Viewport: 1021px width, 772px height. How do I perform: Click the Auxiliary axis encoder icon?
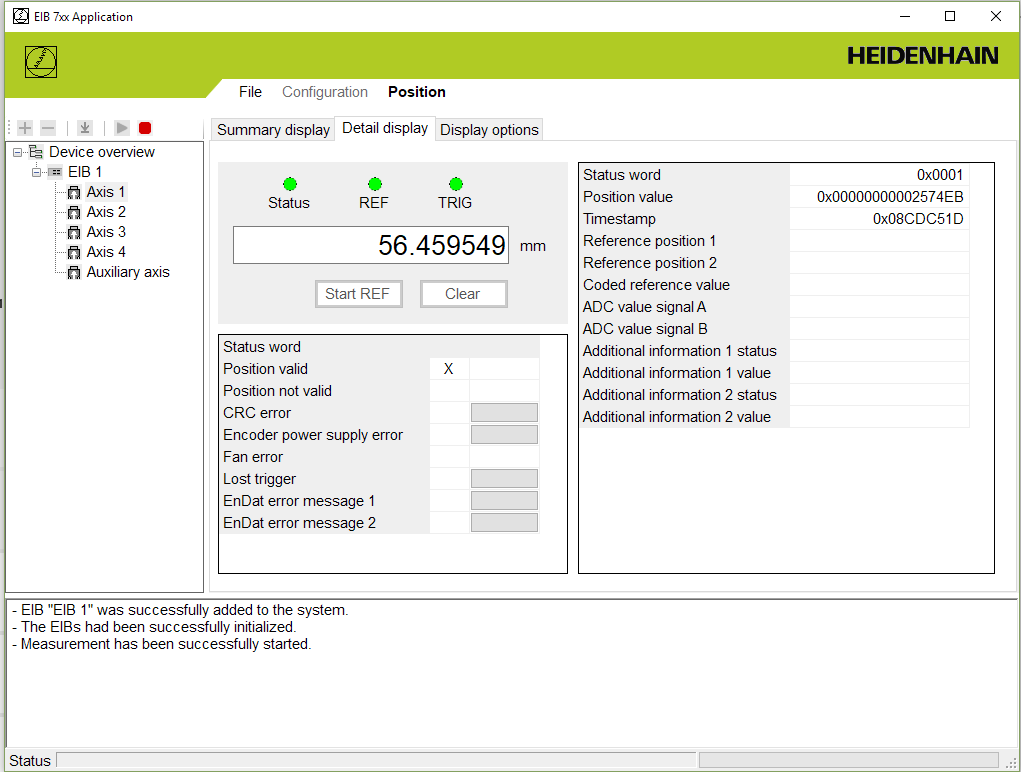(74, 272)
